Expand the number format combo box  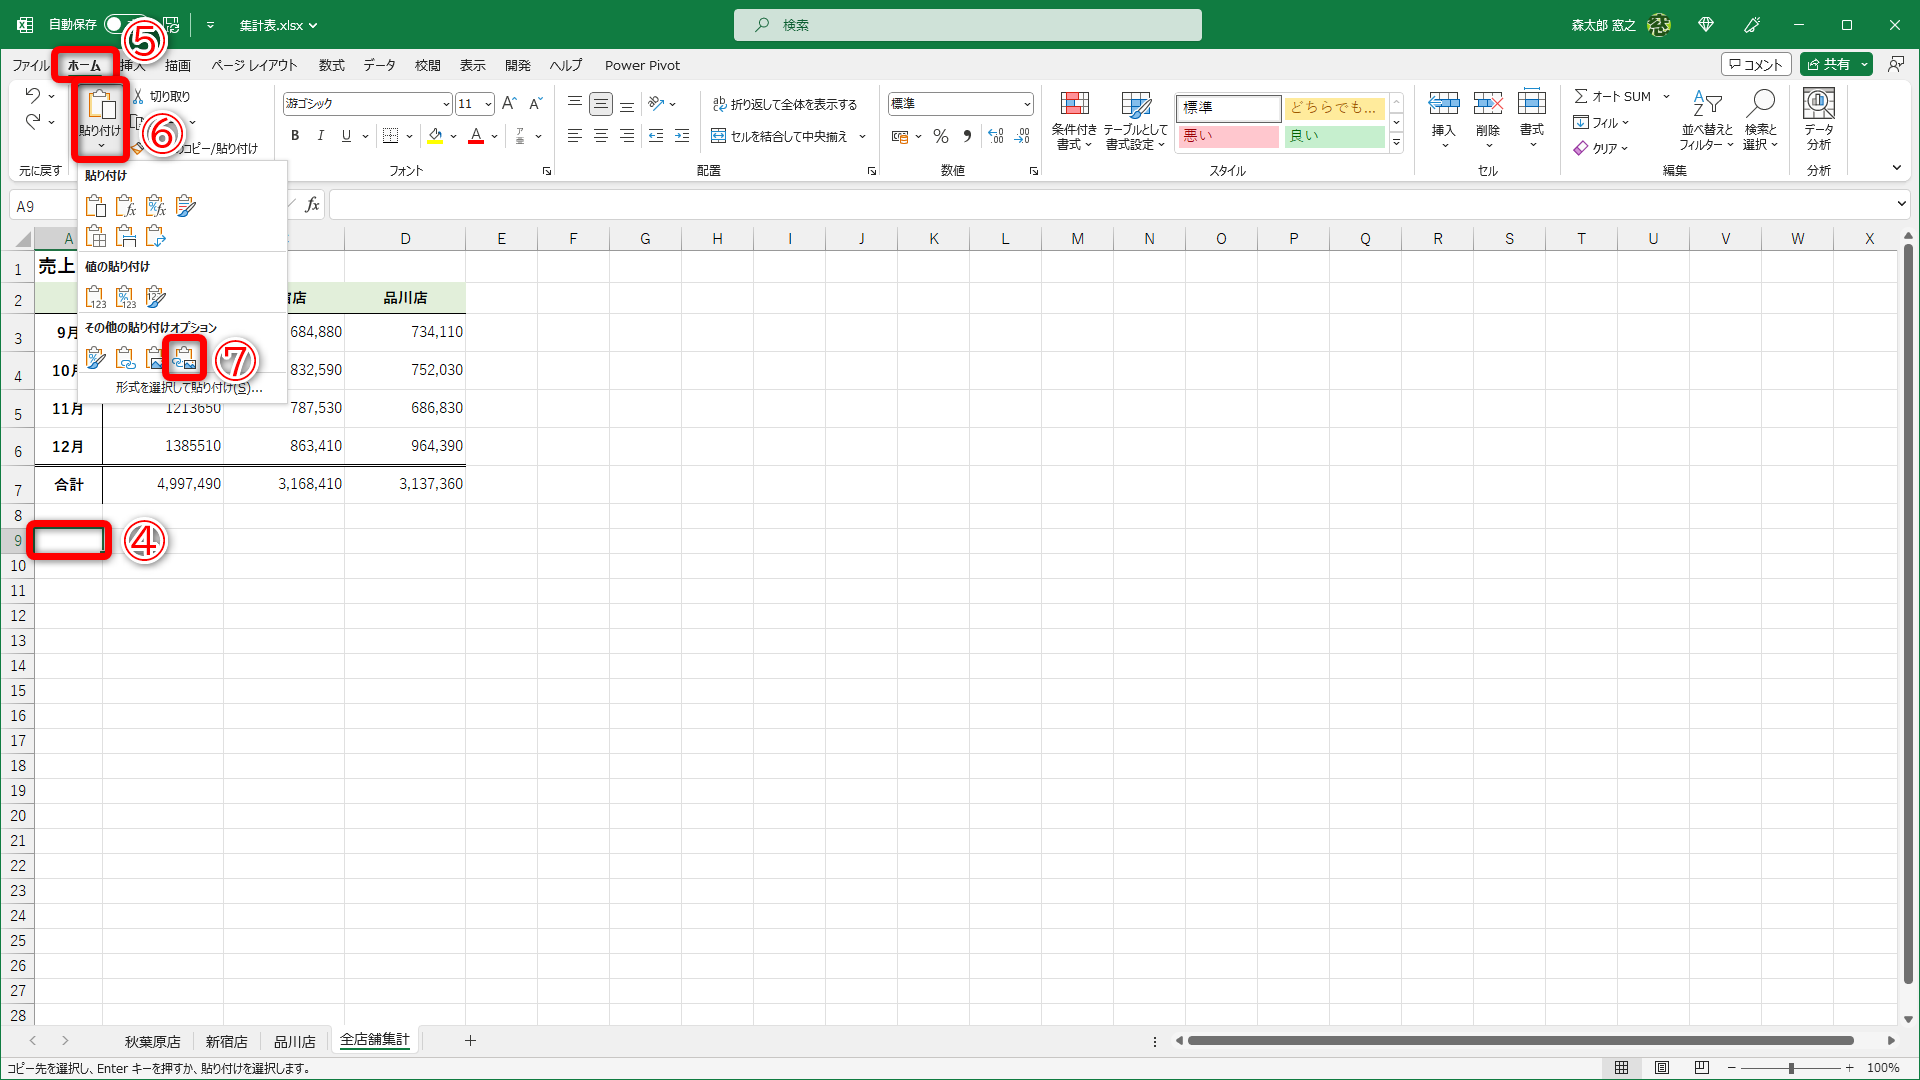click(x=1026, y=104)
